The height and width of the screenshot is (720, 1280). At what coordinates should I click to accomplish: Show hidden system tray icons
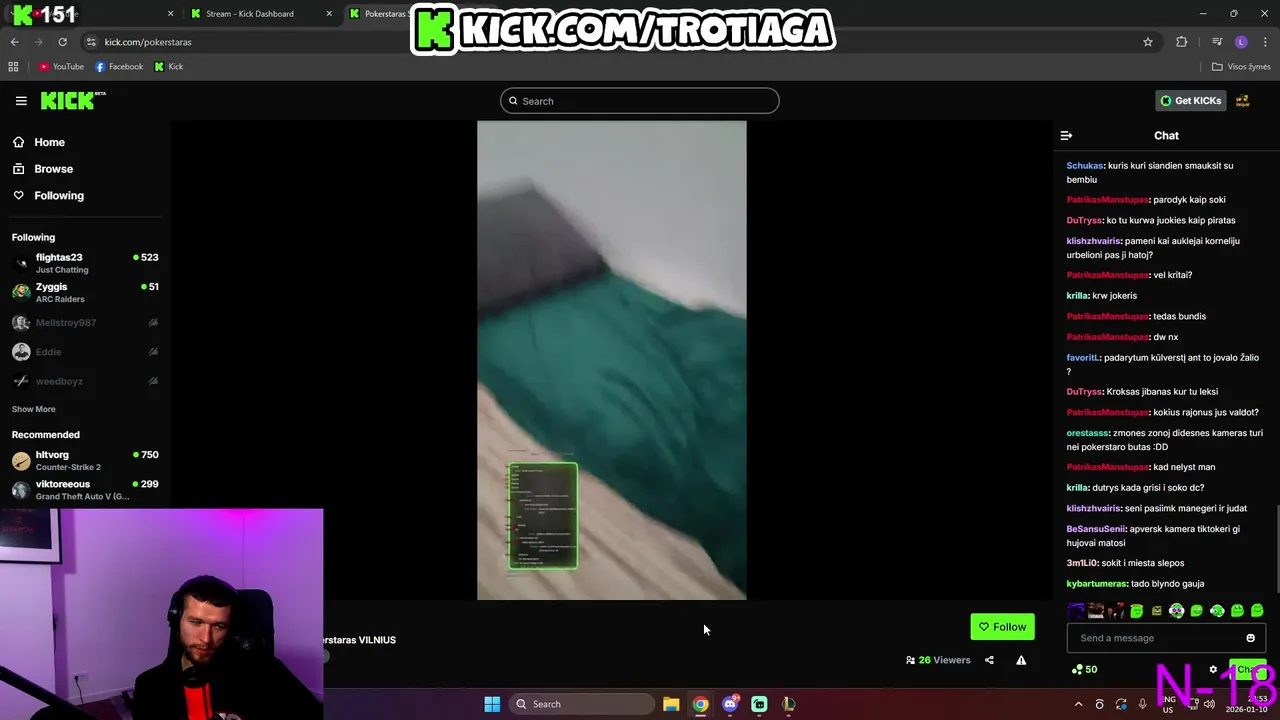pos(1078,704)
